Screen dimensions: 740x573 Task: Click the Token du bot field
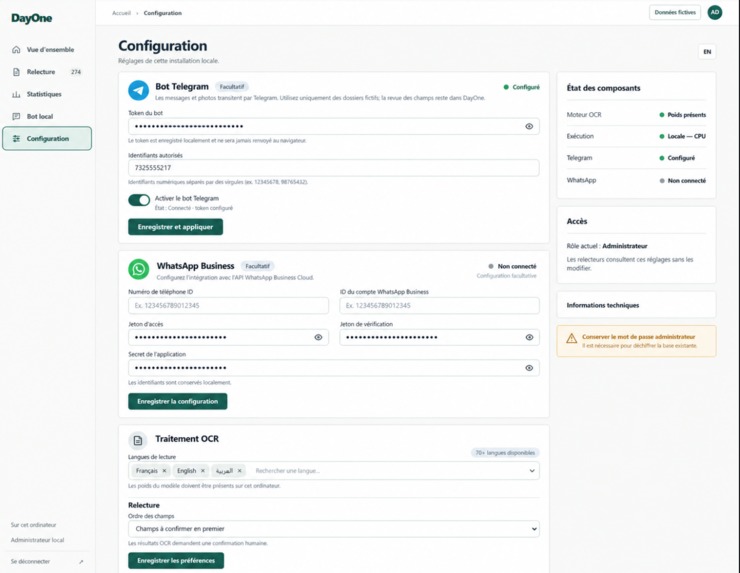[x=334, y=126]
